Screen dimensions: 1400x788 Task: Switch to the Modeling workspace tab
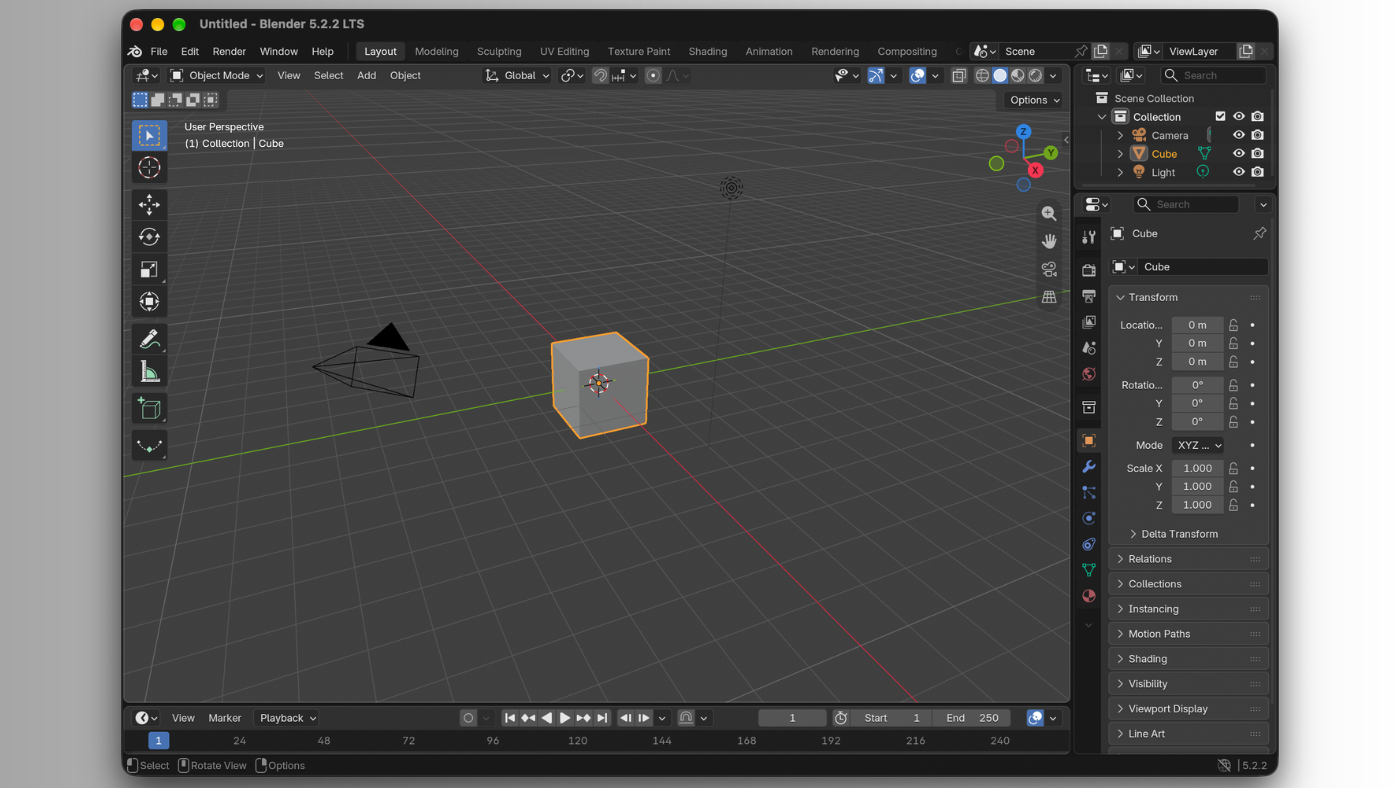point(437,51)
